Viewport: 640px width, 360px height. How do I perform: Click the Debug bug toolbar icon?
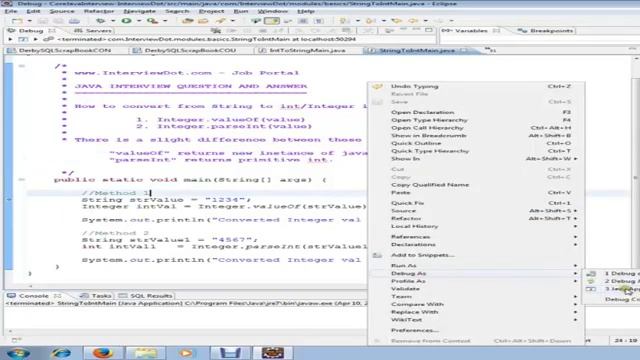[x=100, y=20]
